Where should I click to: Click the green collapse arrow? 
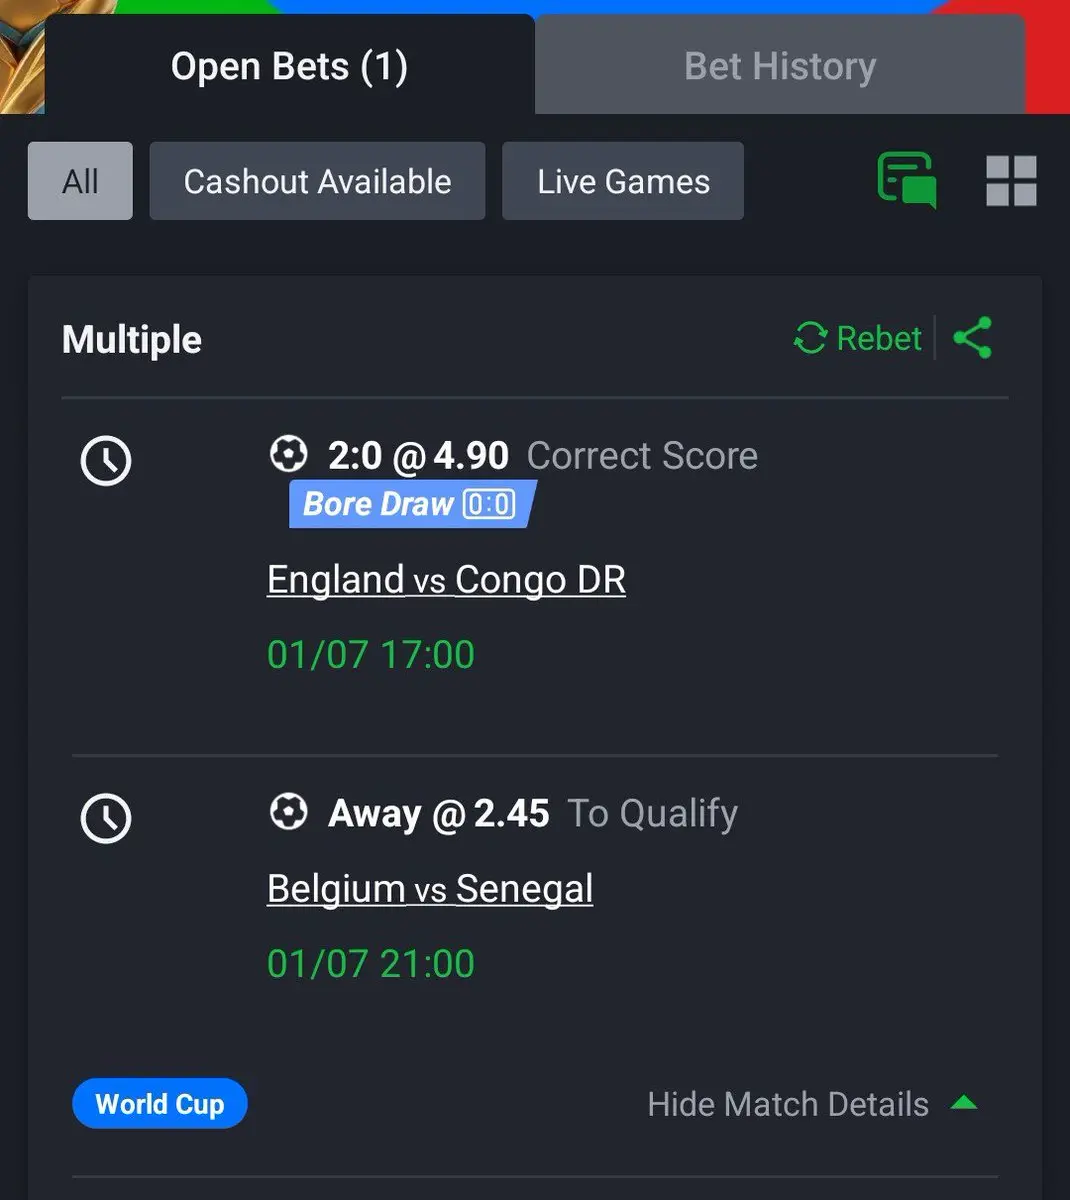tap(964, 1103)
